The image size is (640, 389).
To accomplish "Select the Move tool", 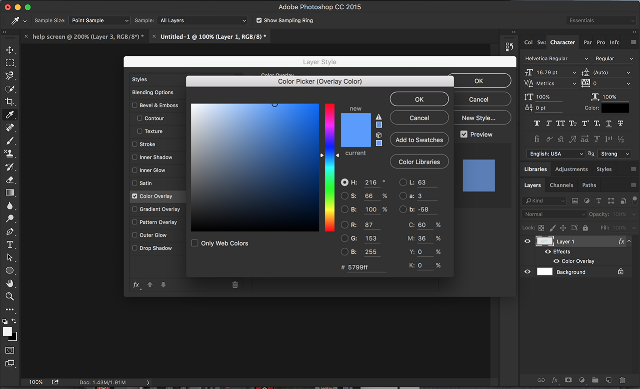I will coord(9,50).
